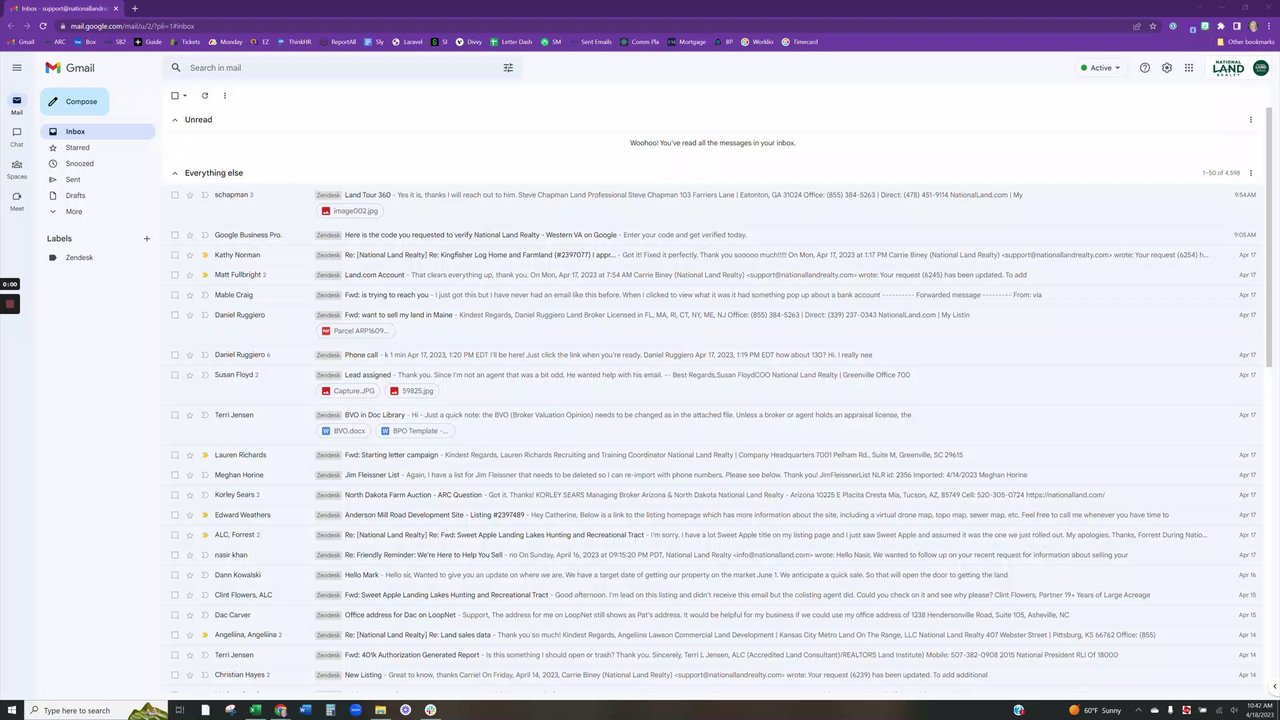Select the schapman Land Tour 360 email checkbox
This screenshot has width=1280, height=720.
[175, 195]
